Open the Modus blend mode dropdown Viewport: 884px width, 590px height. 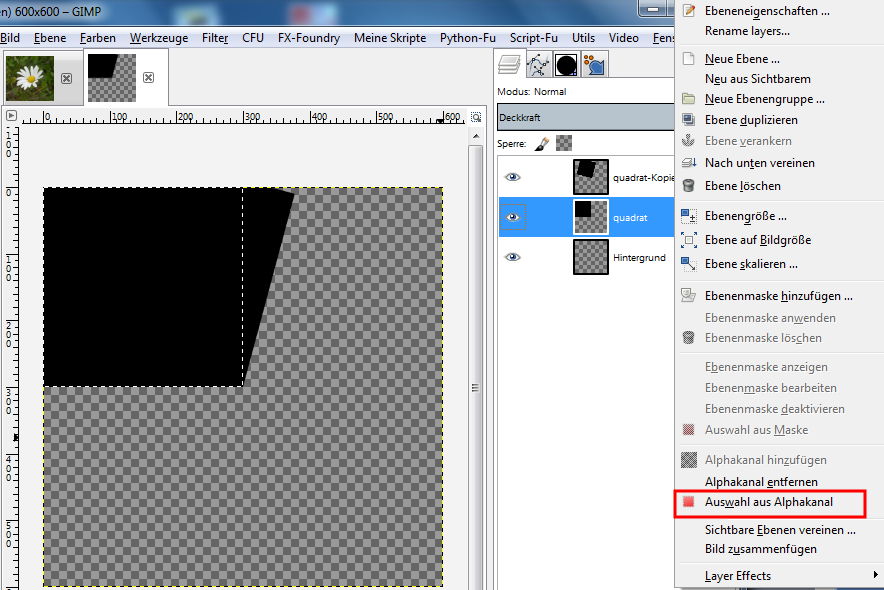(585, 92)
